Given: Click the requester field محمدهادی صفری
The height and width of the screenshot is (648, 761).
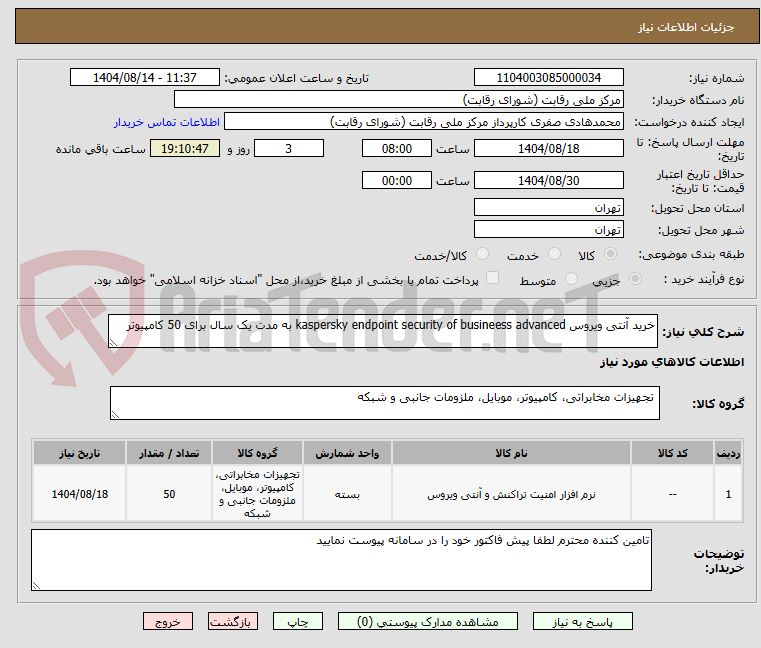Looking at the screenshot, I should pos(424,121).
